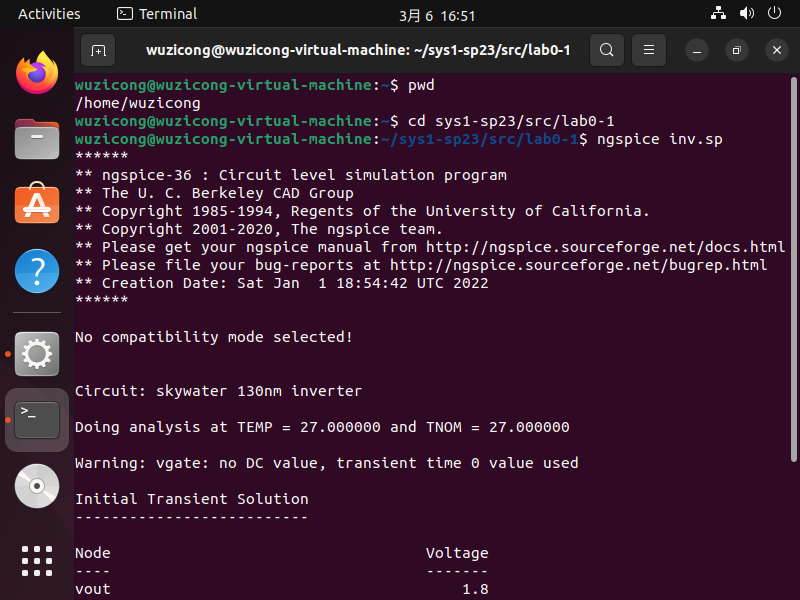Open the Help app from the dock

(36, 271)
